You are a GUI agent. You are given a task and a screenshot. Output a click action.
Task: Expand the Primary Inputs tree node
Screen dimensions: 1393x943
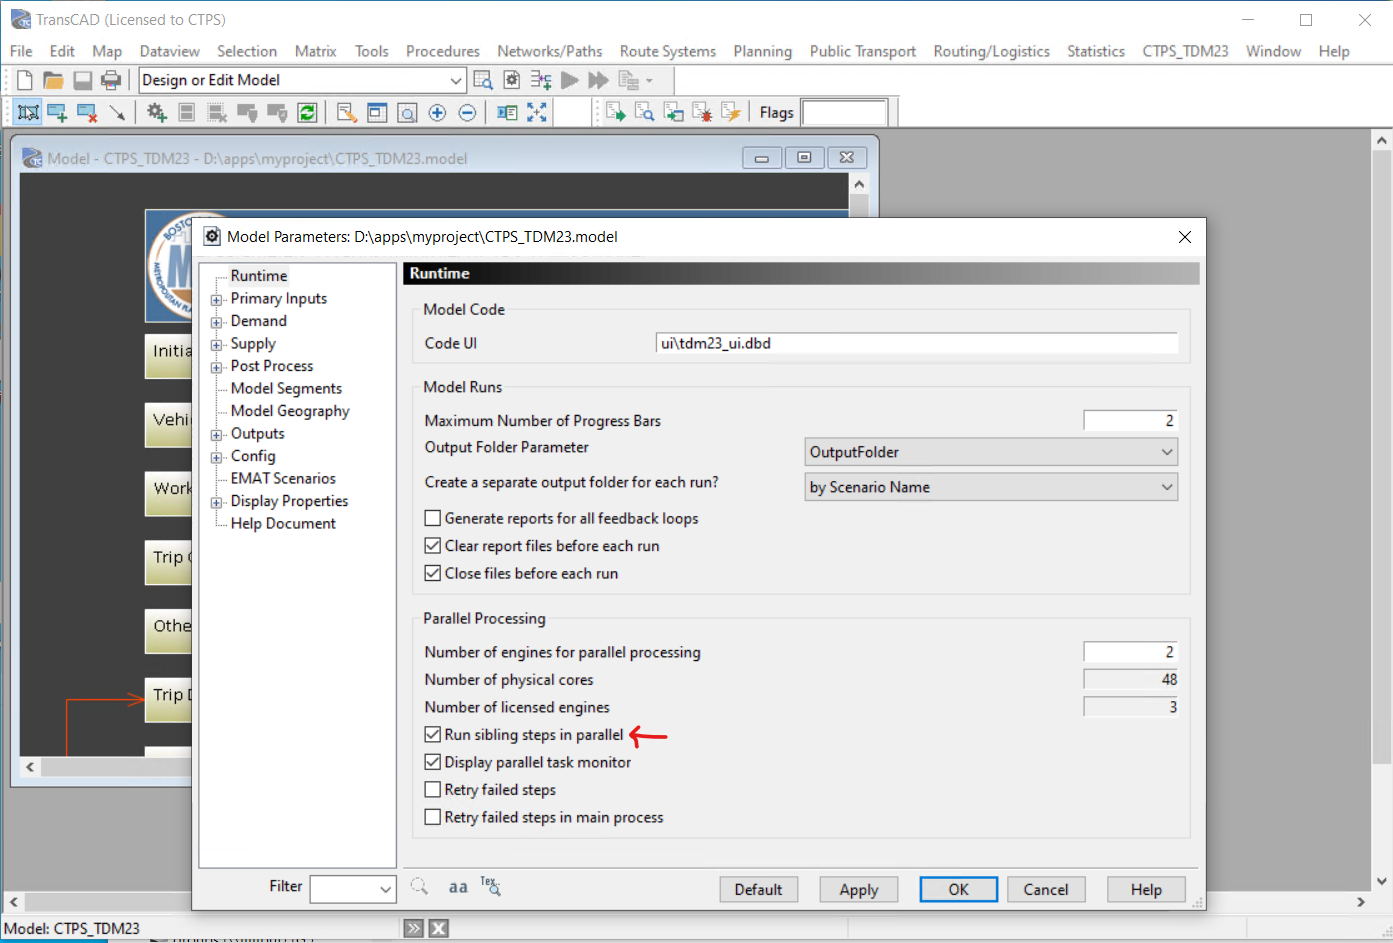pos(216,300)
